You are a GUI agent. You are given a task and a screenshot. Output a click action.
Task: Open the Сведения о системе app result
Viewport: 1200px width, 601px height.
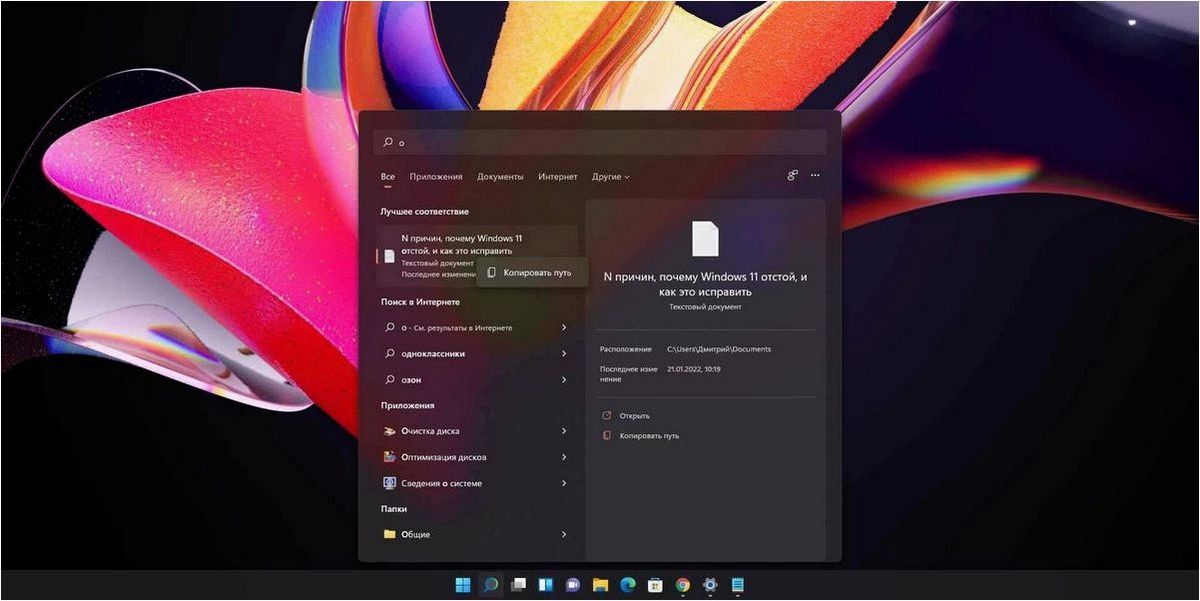click(x=476, y=483)
